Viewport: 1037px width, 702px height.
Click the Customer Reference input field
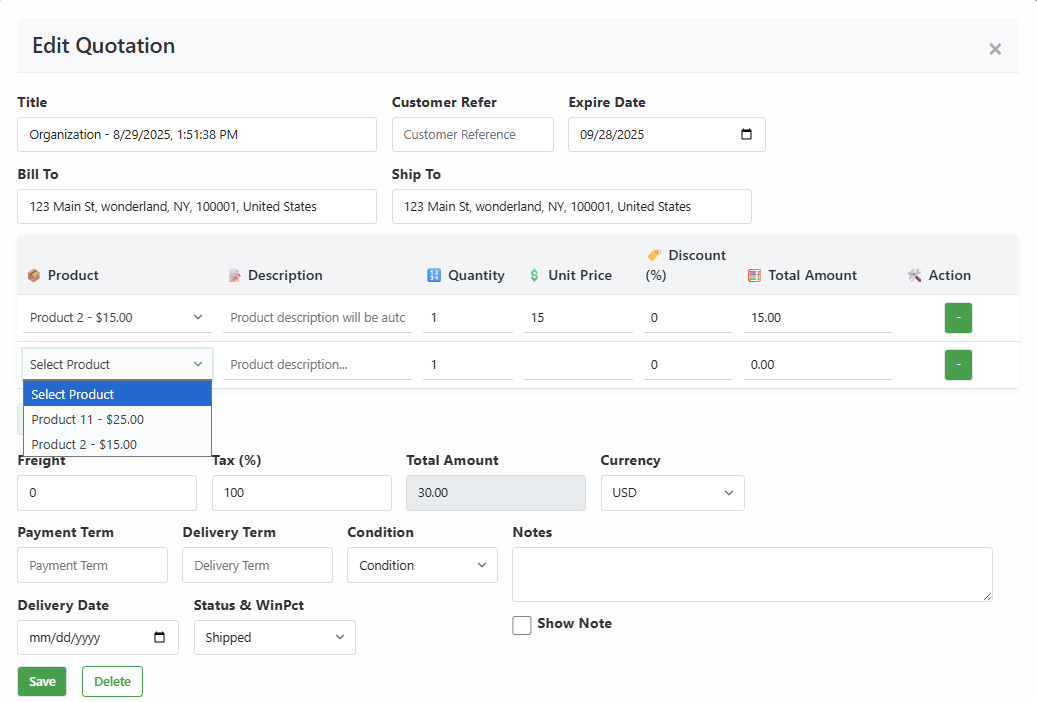click(x=472, y=134)
